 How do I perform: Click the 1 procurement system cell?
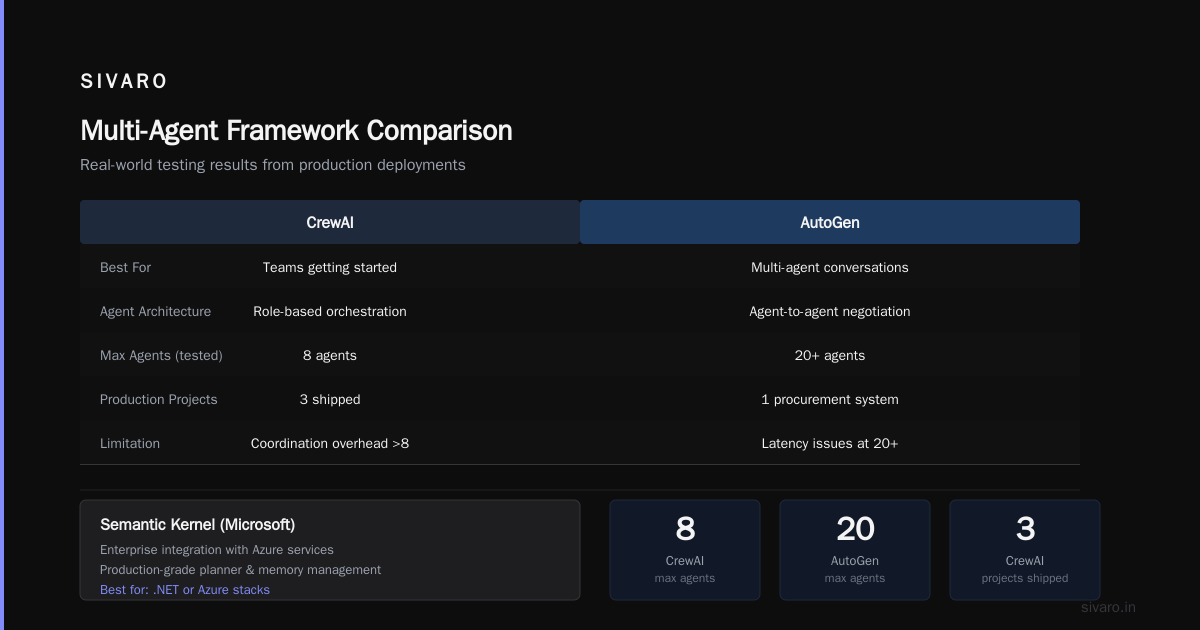tap(830, 400)
